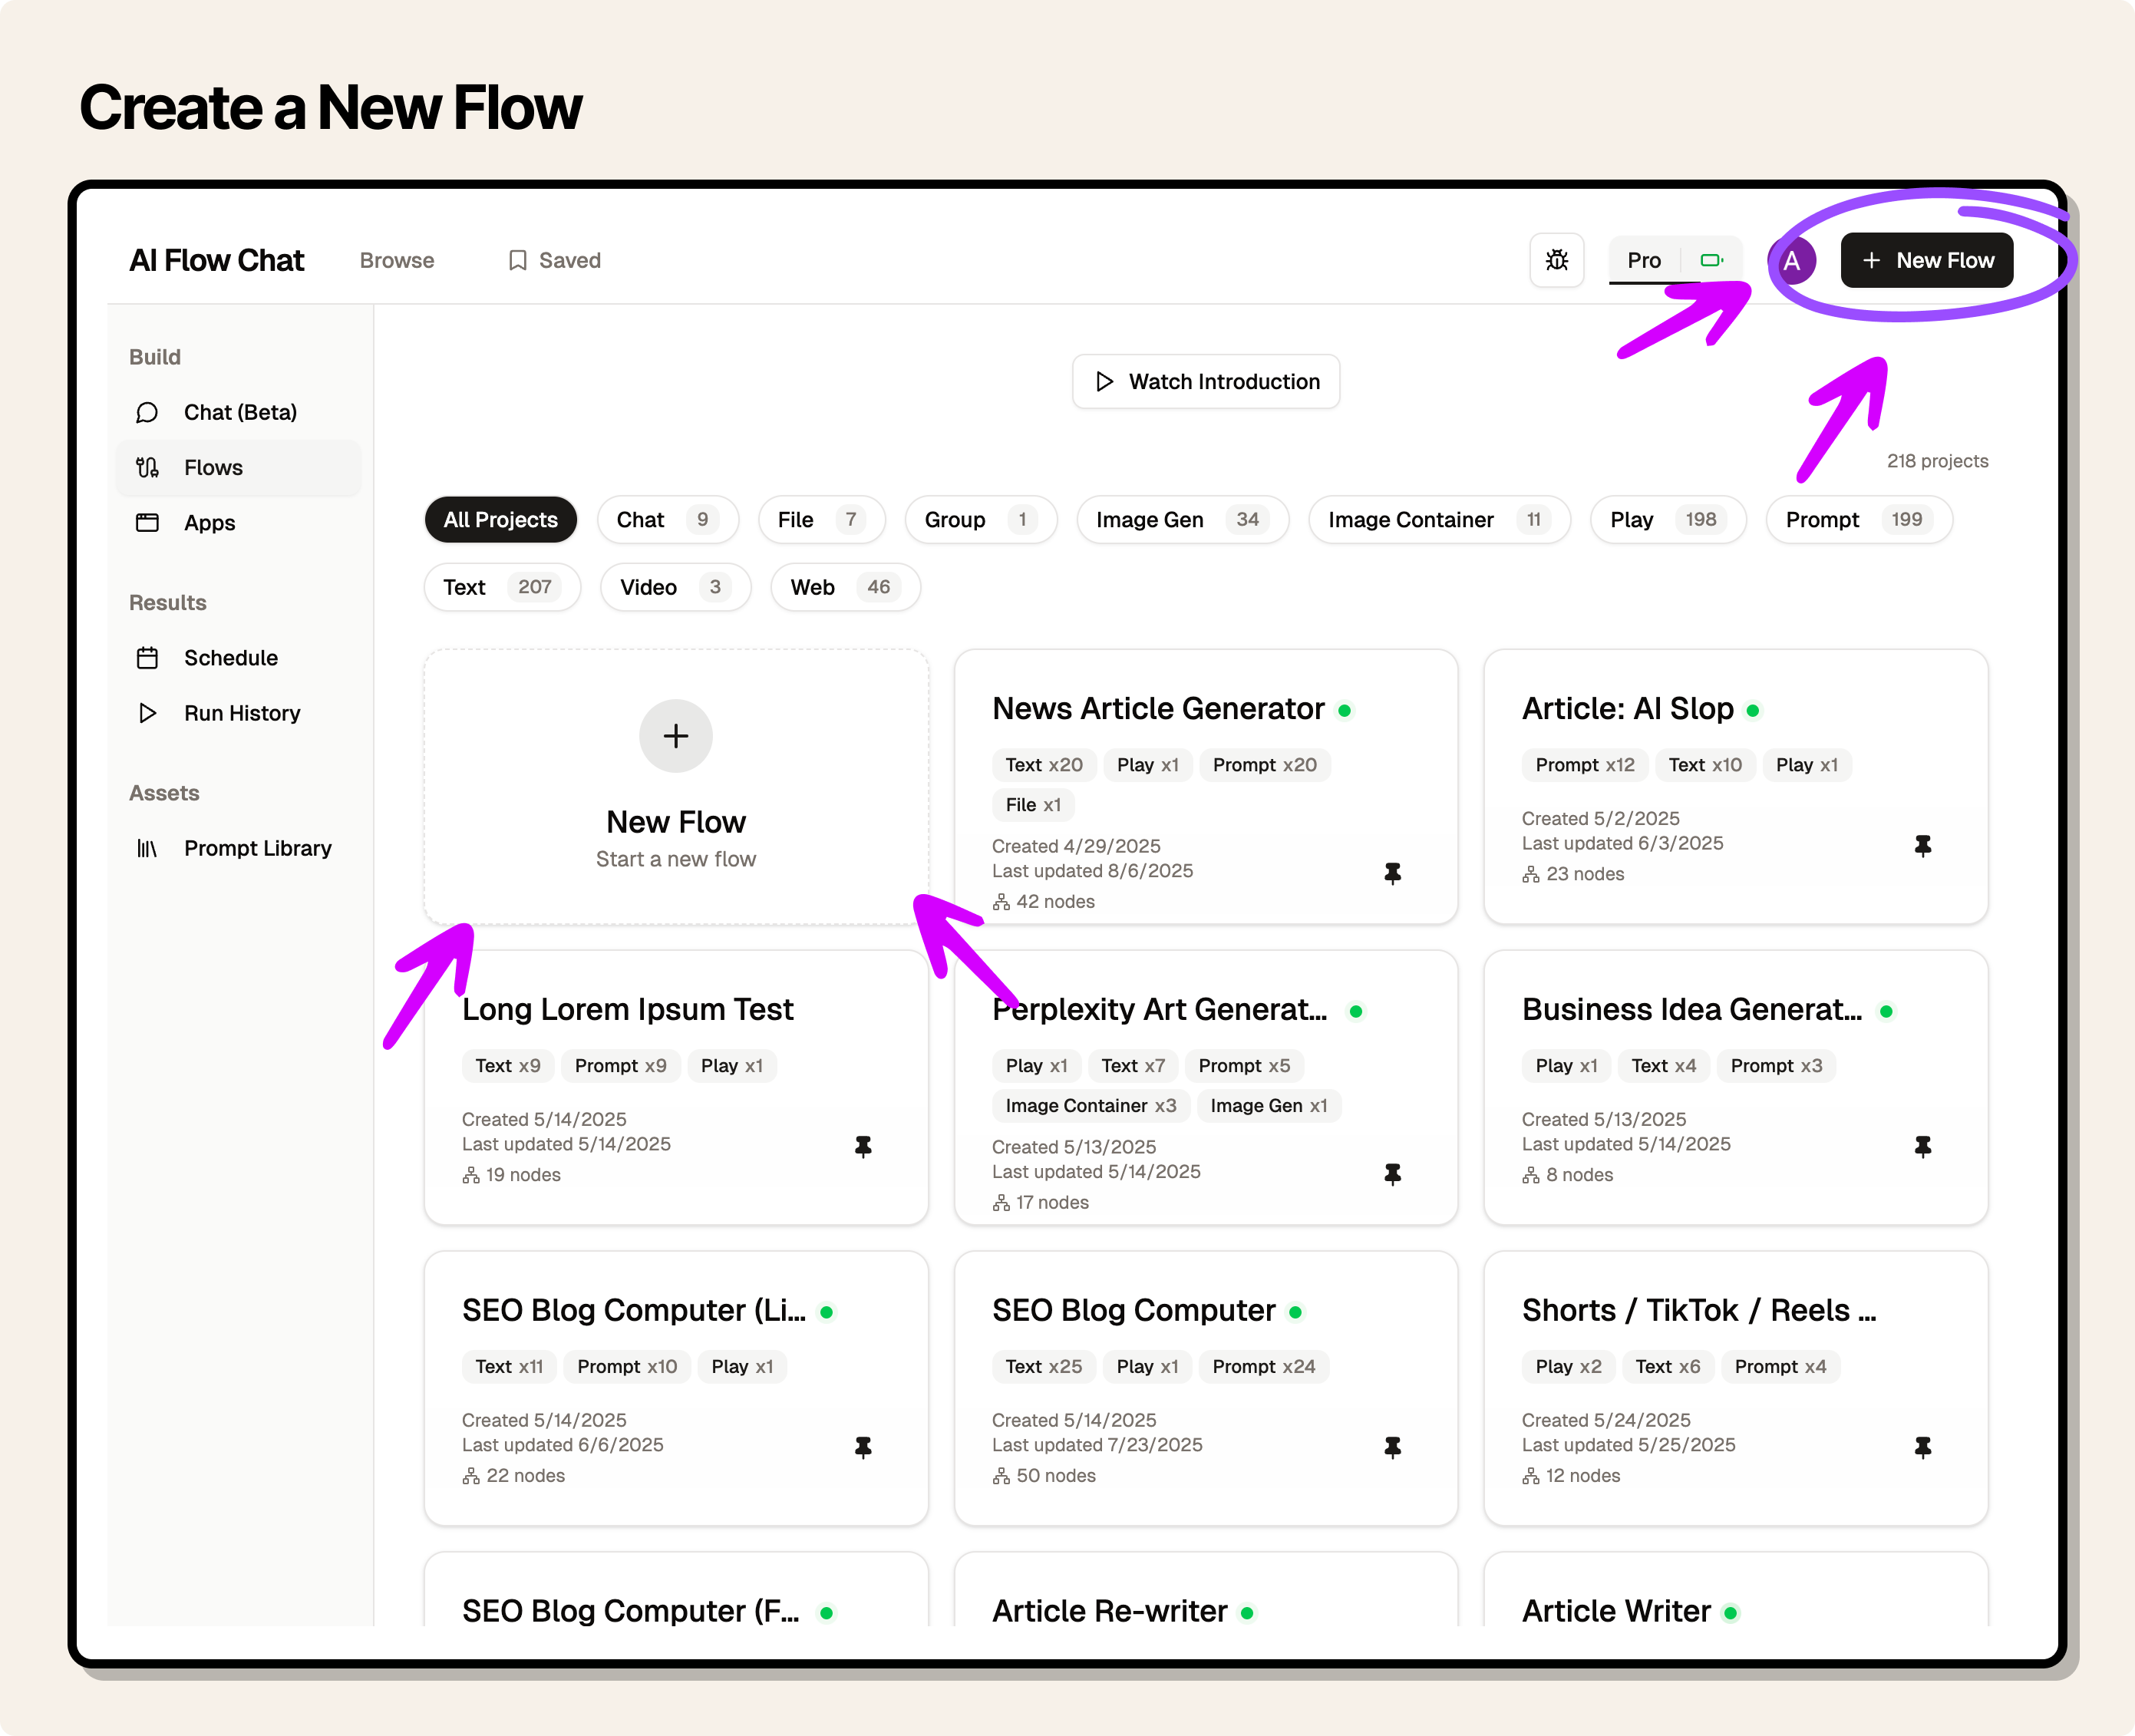Click the green credits icon beside Pro
The width and height of the screenshot is (2135, 1736).
(x=1711, y=260)
